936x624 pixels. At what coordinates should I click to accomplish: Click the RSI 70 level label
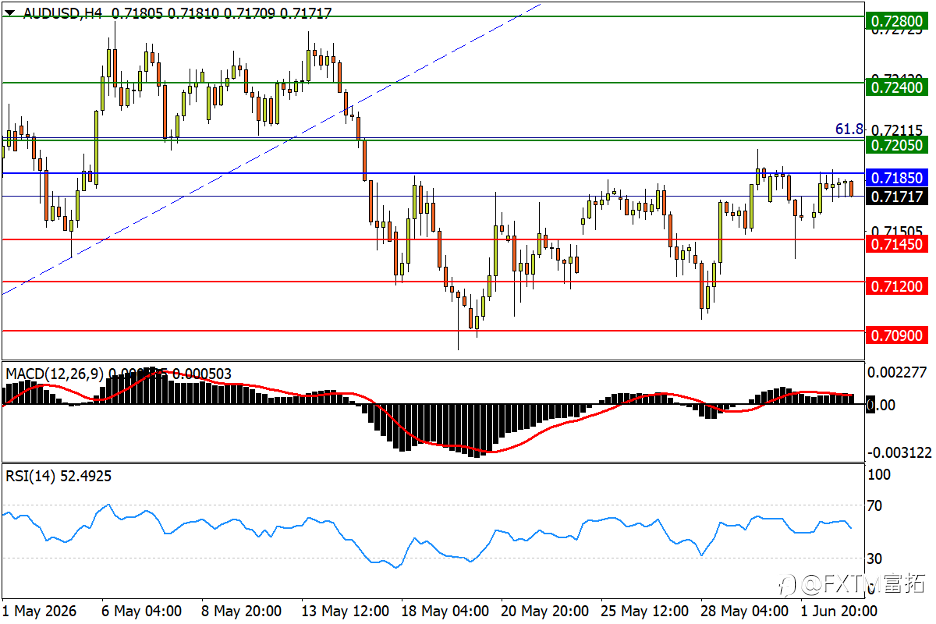[x=875, y=506]
